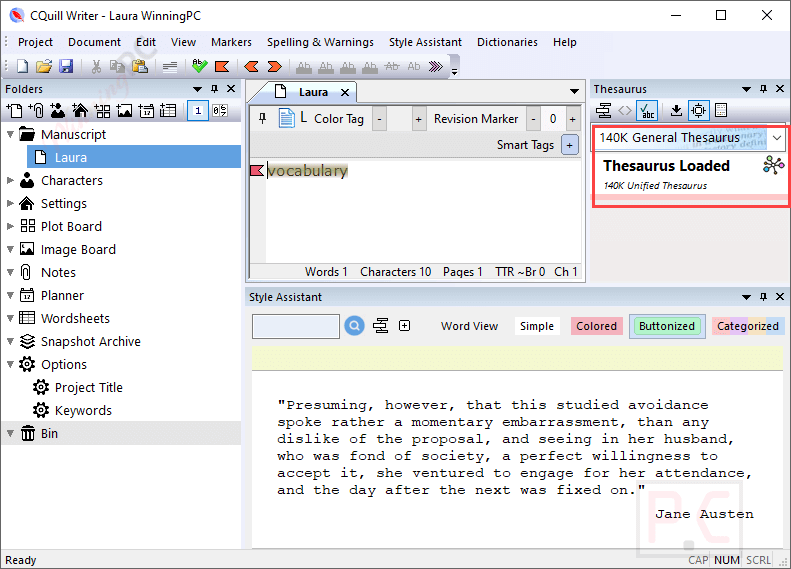Open the Dictionaries menu
This screenshot has height=569, width=791.
click(x=507, y=42)
